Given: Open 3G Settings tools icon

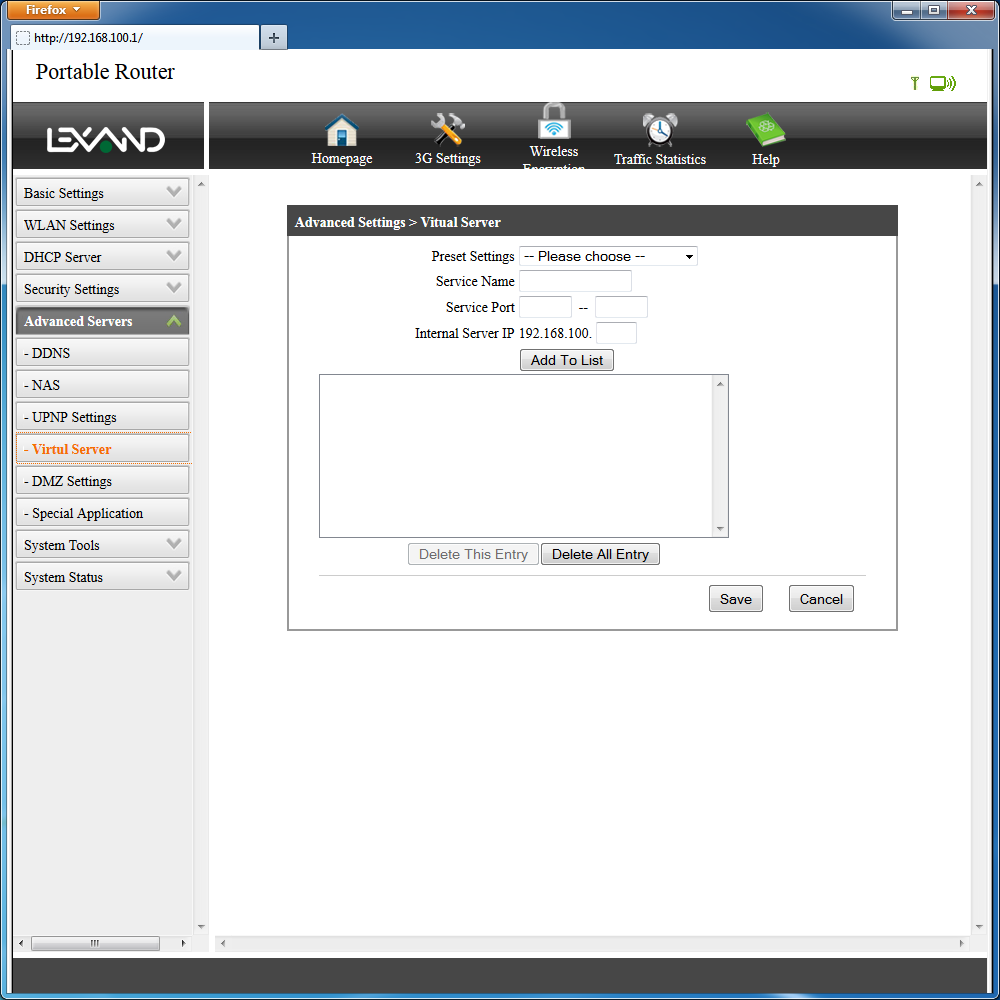Looking at the screenshot, I should (x=447, y=129).
